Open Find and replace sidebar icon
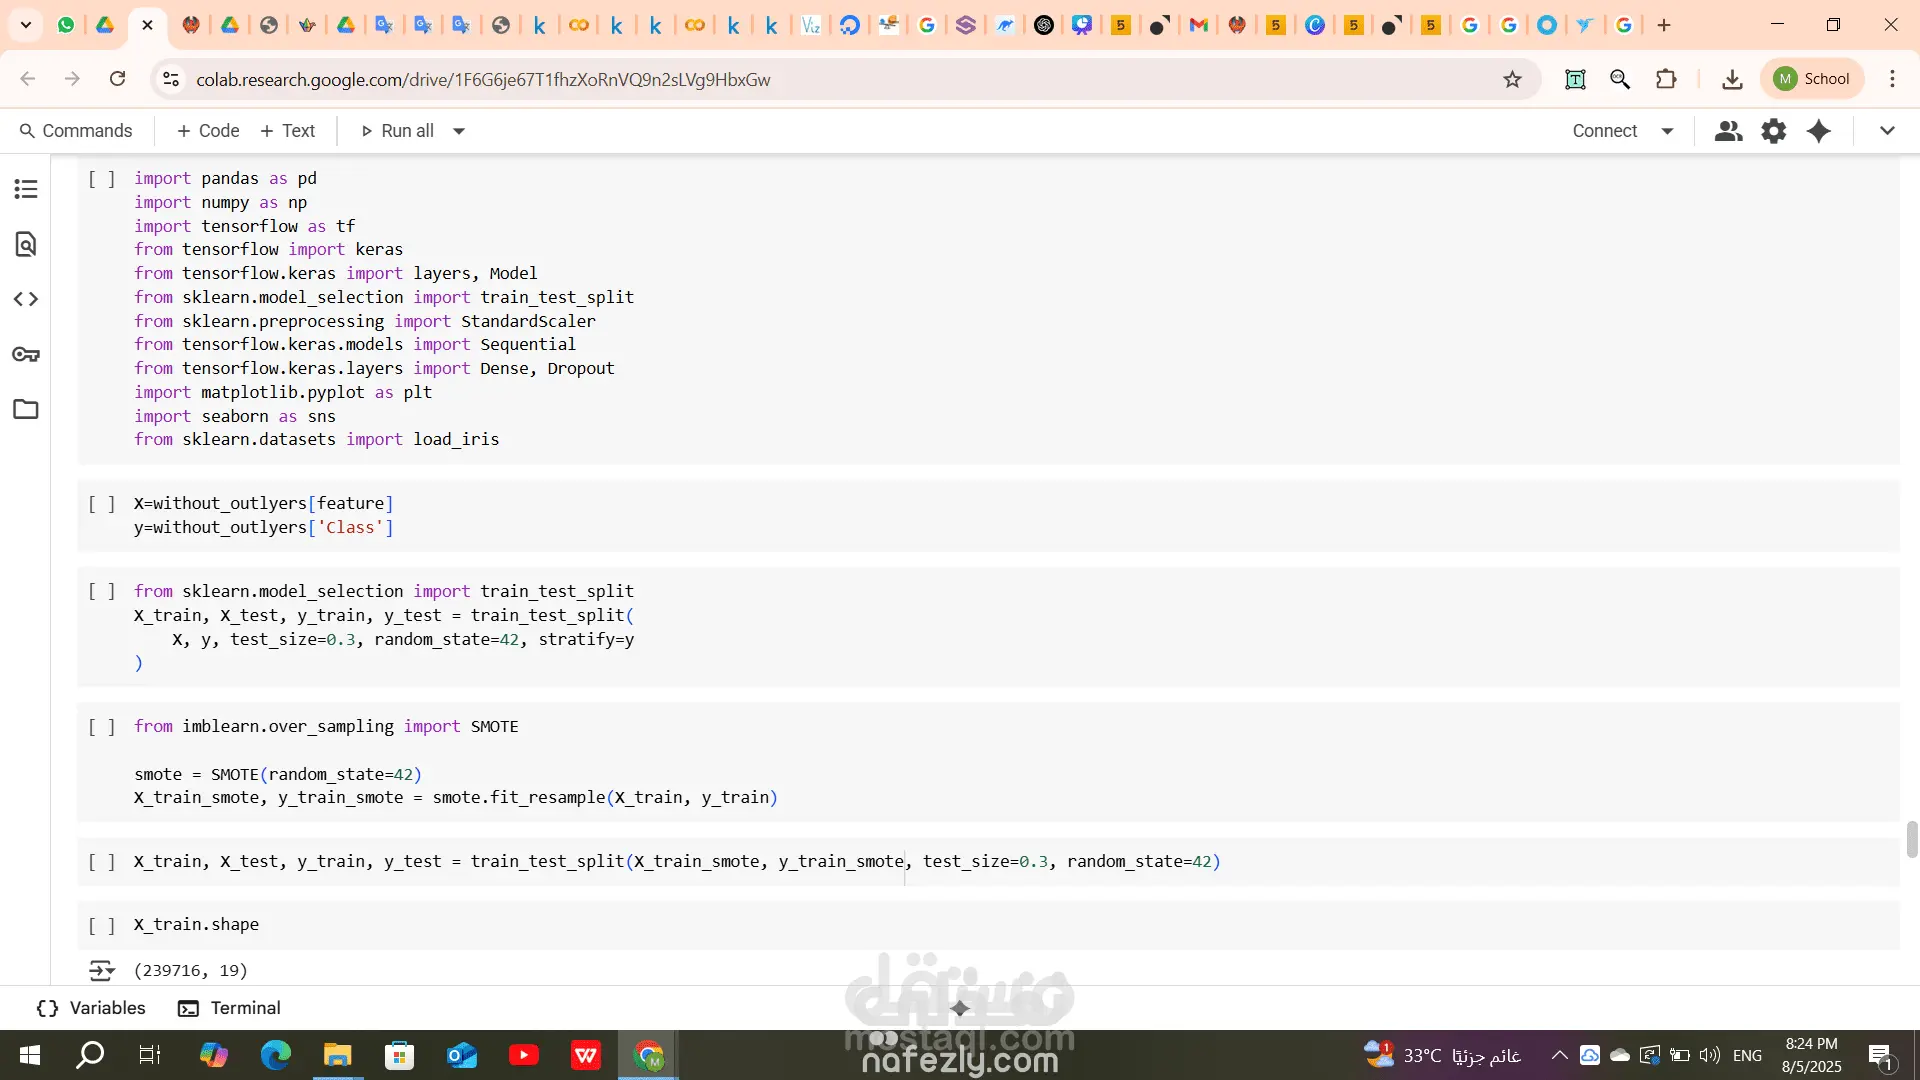Viewport: 1920px width, 1080px height. [26, 244]
